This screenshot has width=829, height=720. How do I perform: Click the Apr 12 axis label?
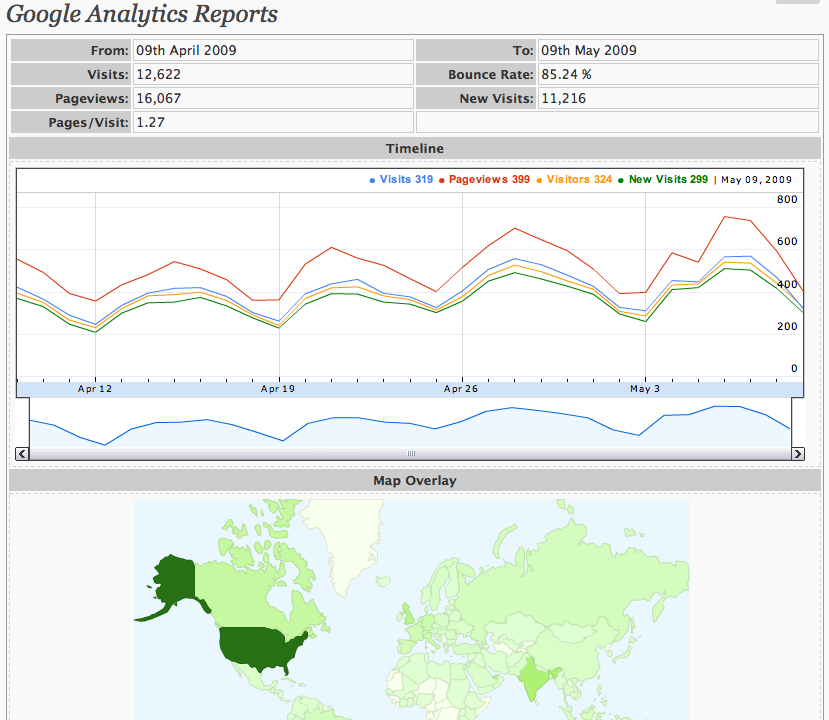[x=95, y=389]
